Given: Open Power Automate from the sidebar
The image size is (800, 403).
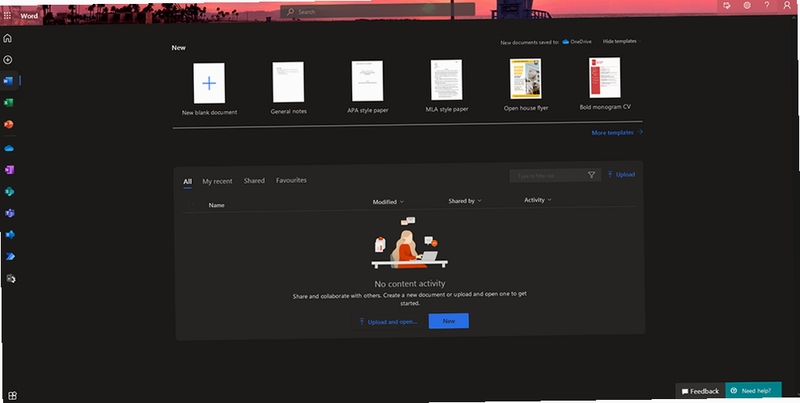Looking at the screenshot, I should point(10,257).
